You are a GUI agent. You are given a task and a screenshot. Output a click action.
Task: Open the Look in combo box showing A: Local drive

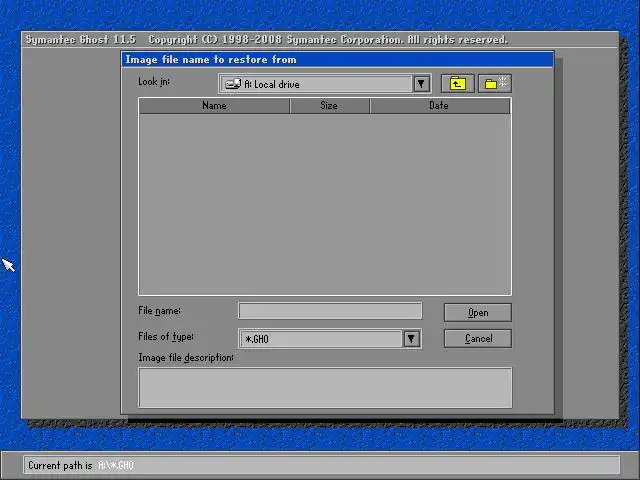tap(325, 84)
